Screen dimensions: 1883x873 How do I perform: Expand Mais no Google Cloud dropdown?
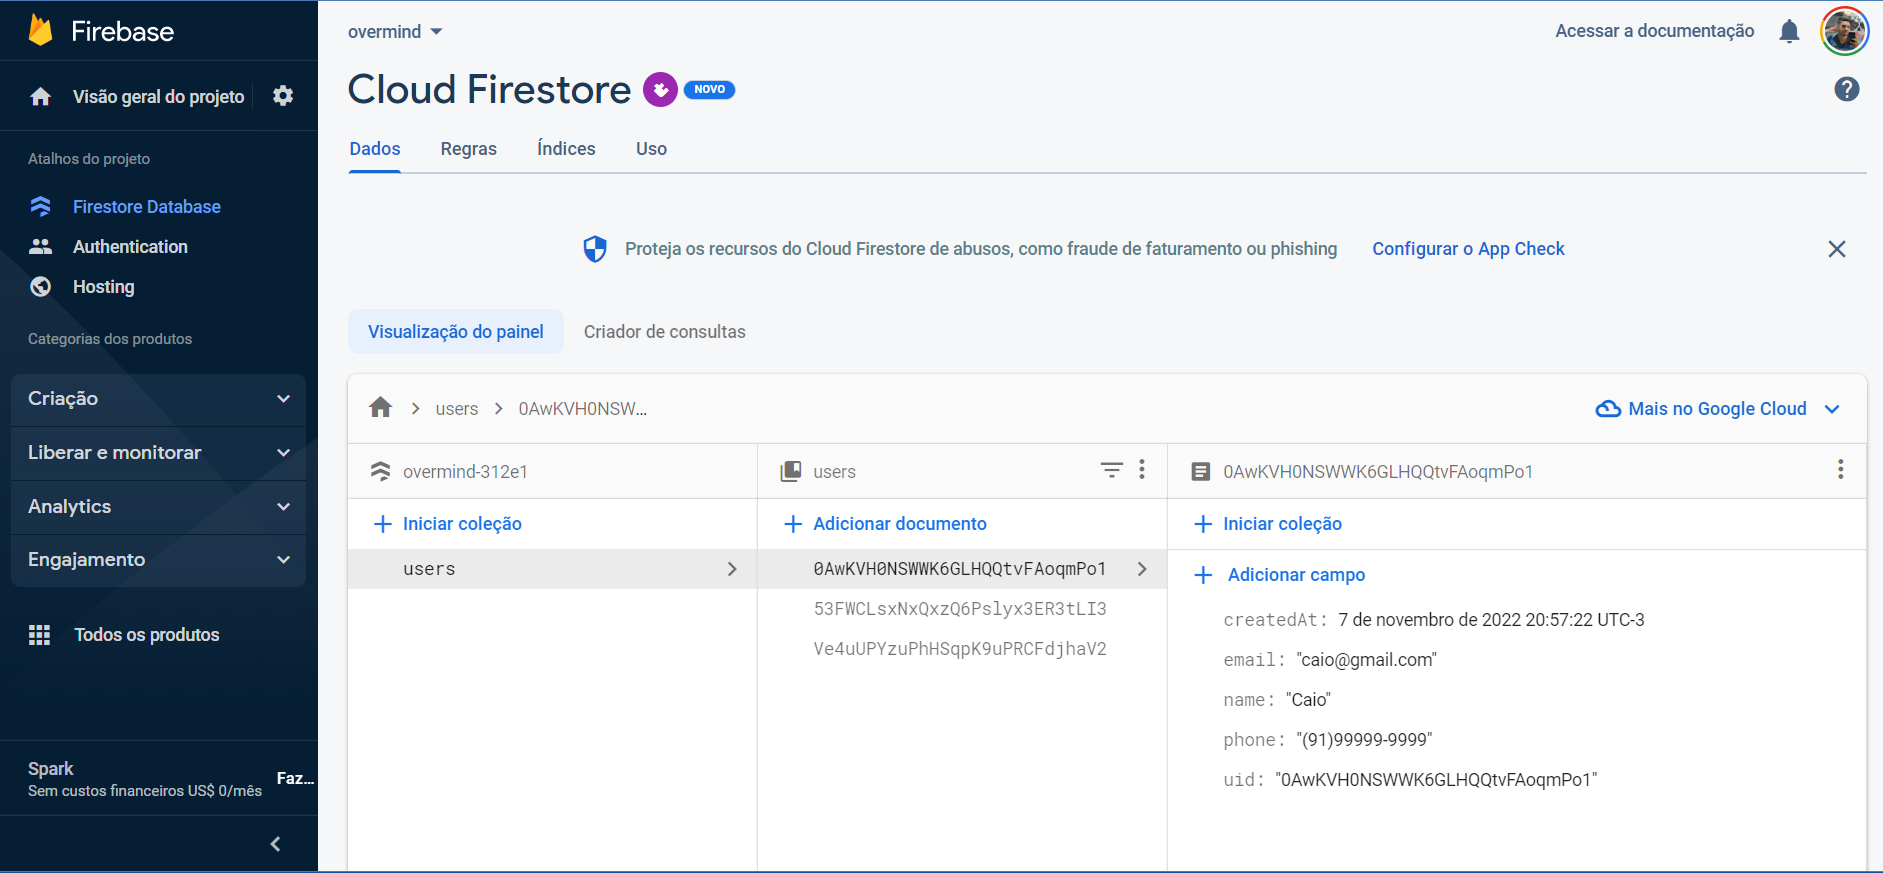pos(1831,409)
